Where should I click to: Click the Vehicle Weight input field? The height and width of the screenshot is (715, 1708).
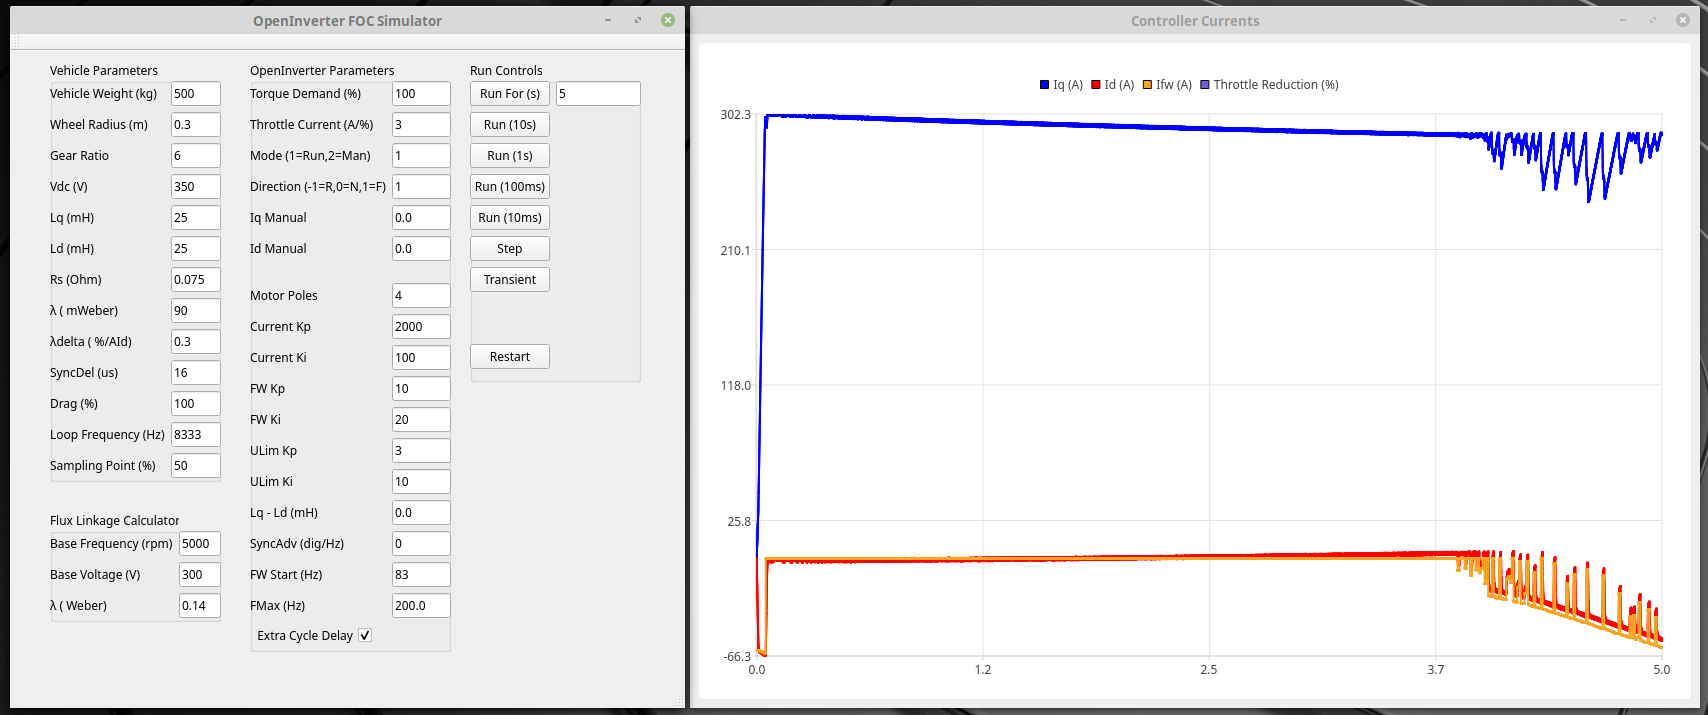pos(195,94)
